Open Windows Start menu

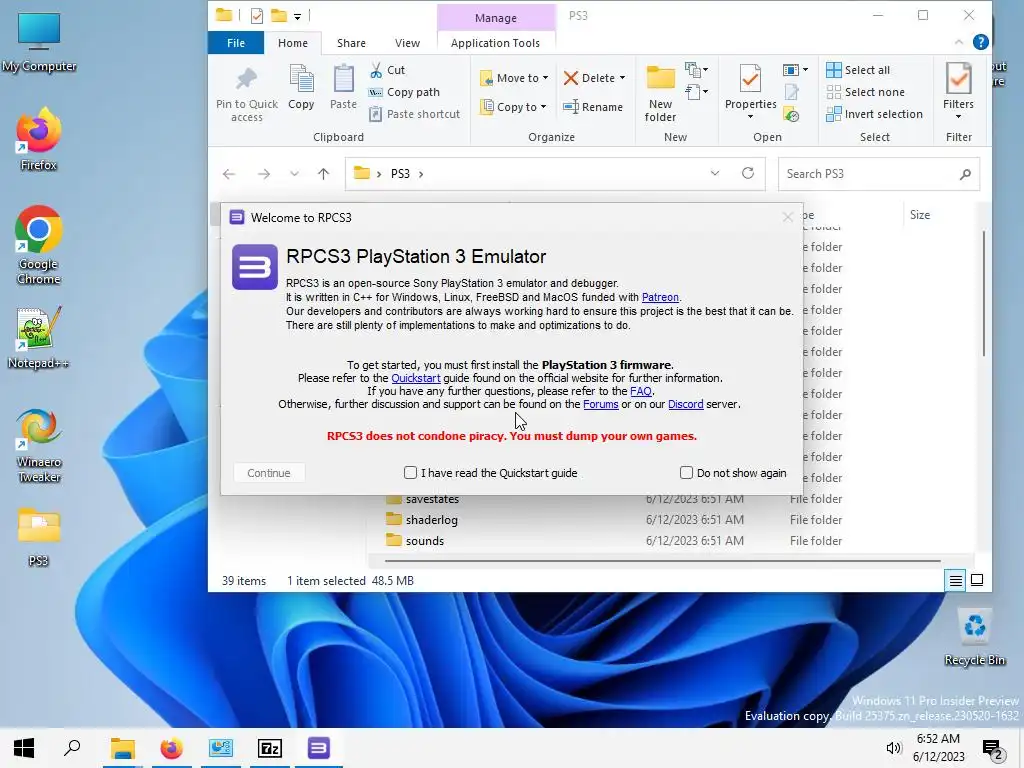point(24,748)
